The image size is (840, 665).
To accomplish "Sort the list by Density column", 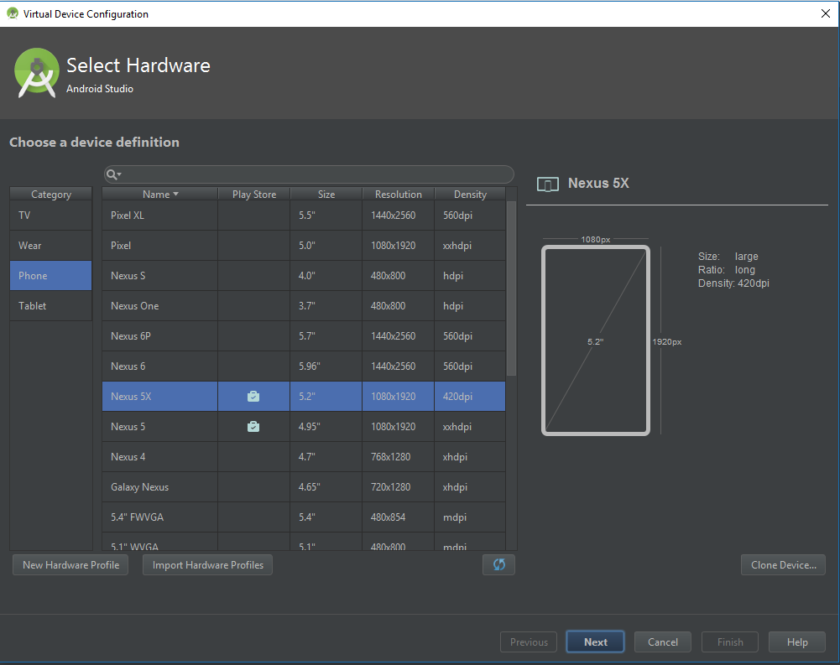I will click(469, 194).
